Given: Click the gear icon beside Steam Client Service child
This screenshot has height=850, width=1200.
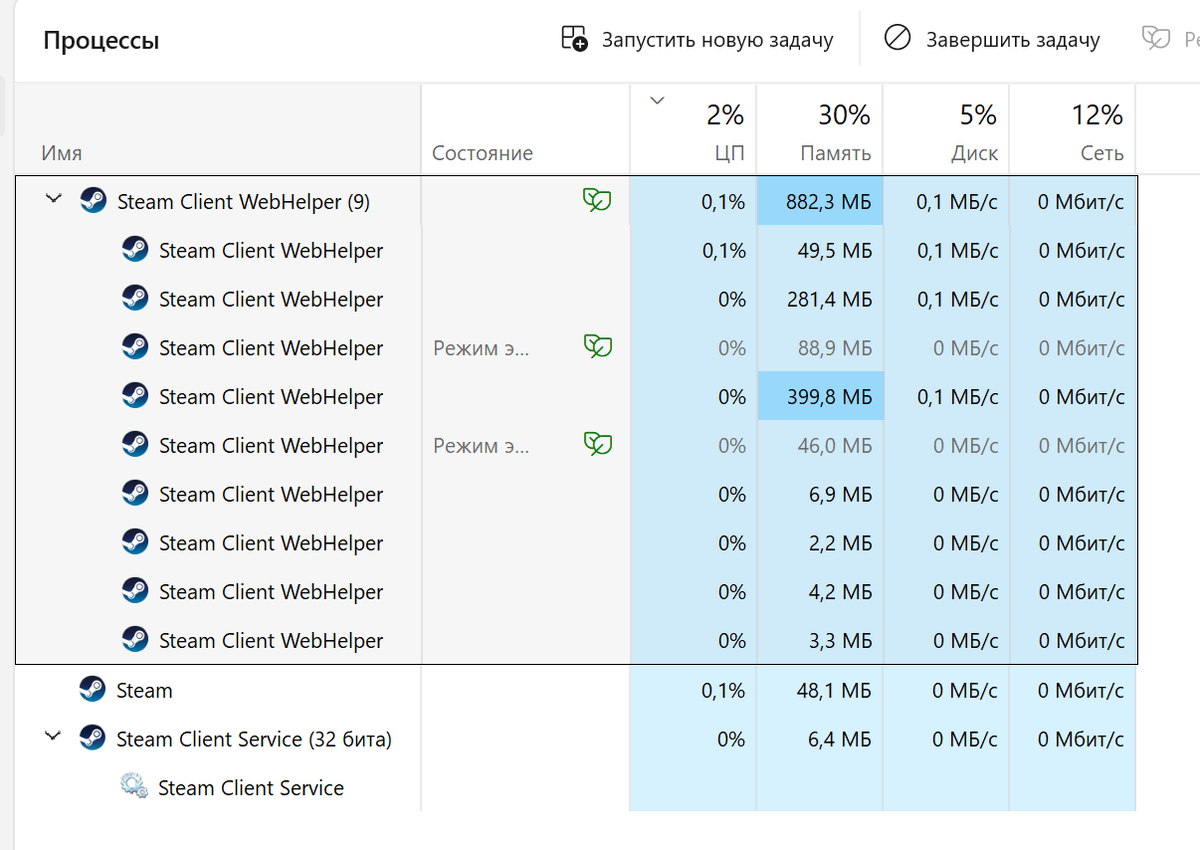Looking at the screenshot, I should [134, 787].
